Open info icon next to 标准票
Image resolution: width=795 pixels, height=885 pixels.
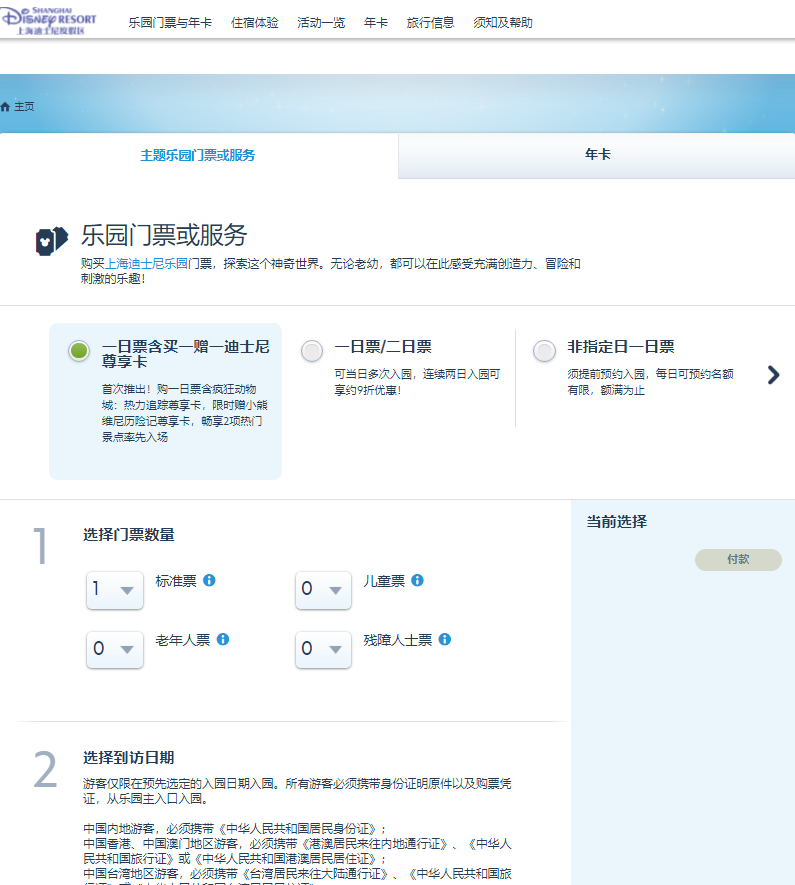[209, 580]
